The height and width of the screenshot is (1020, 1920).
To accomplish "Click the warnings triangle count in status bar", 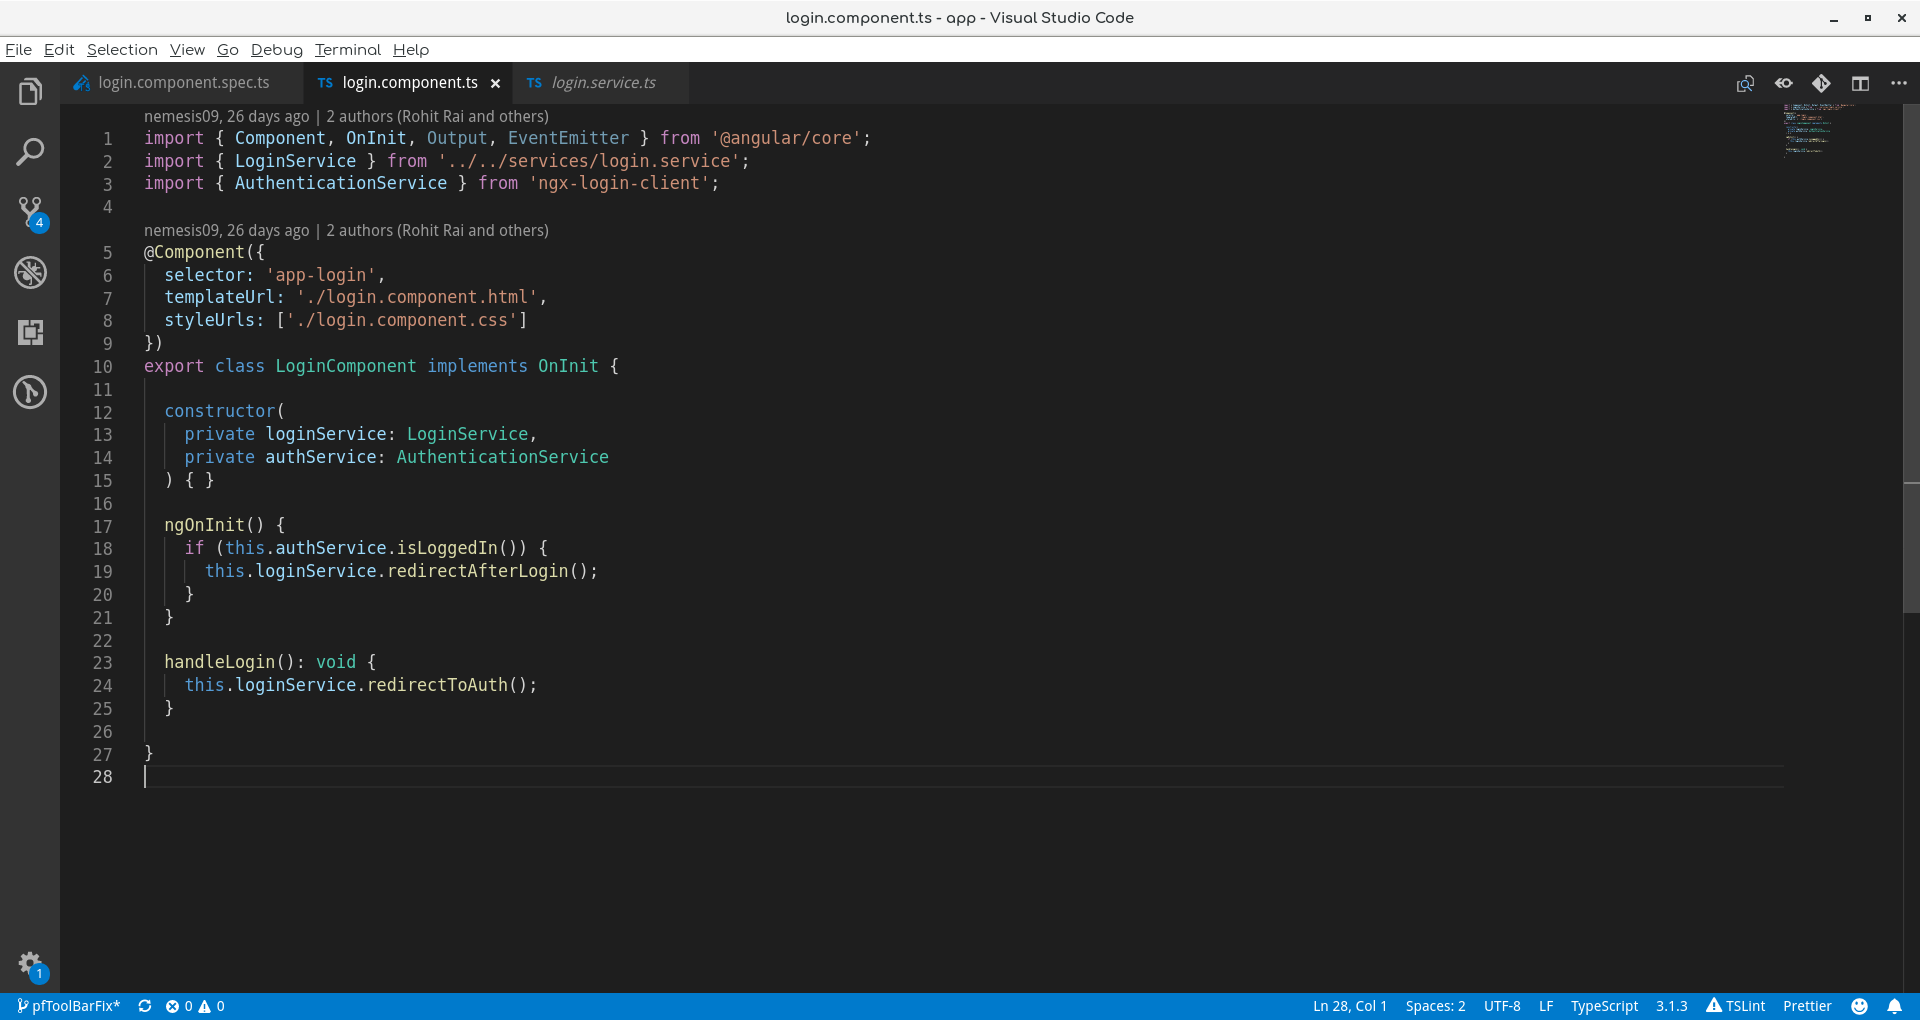I will click(x=211, y=1006).
